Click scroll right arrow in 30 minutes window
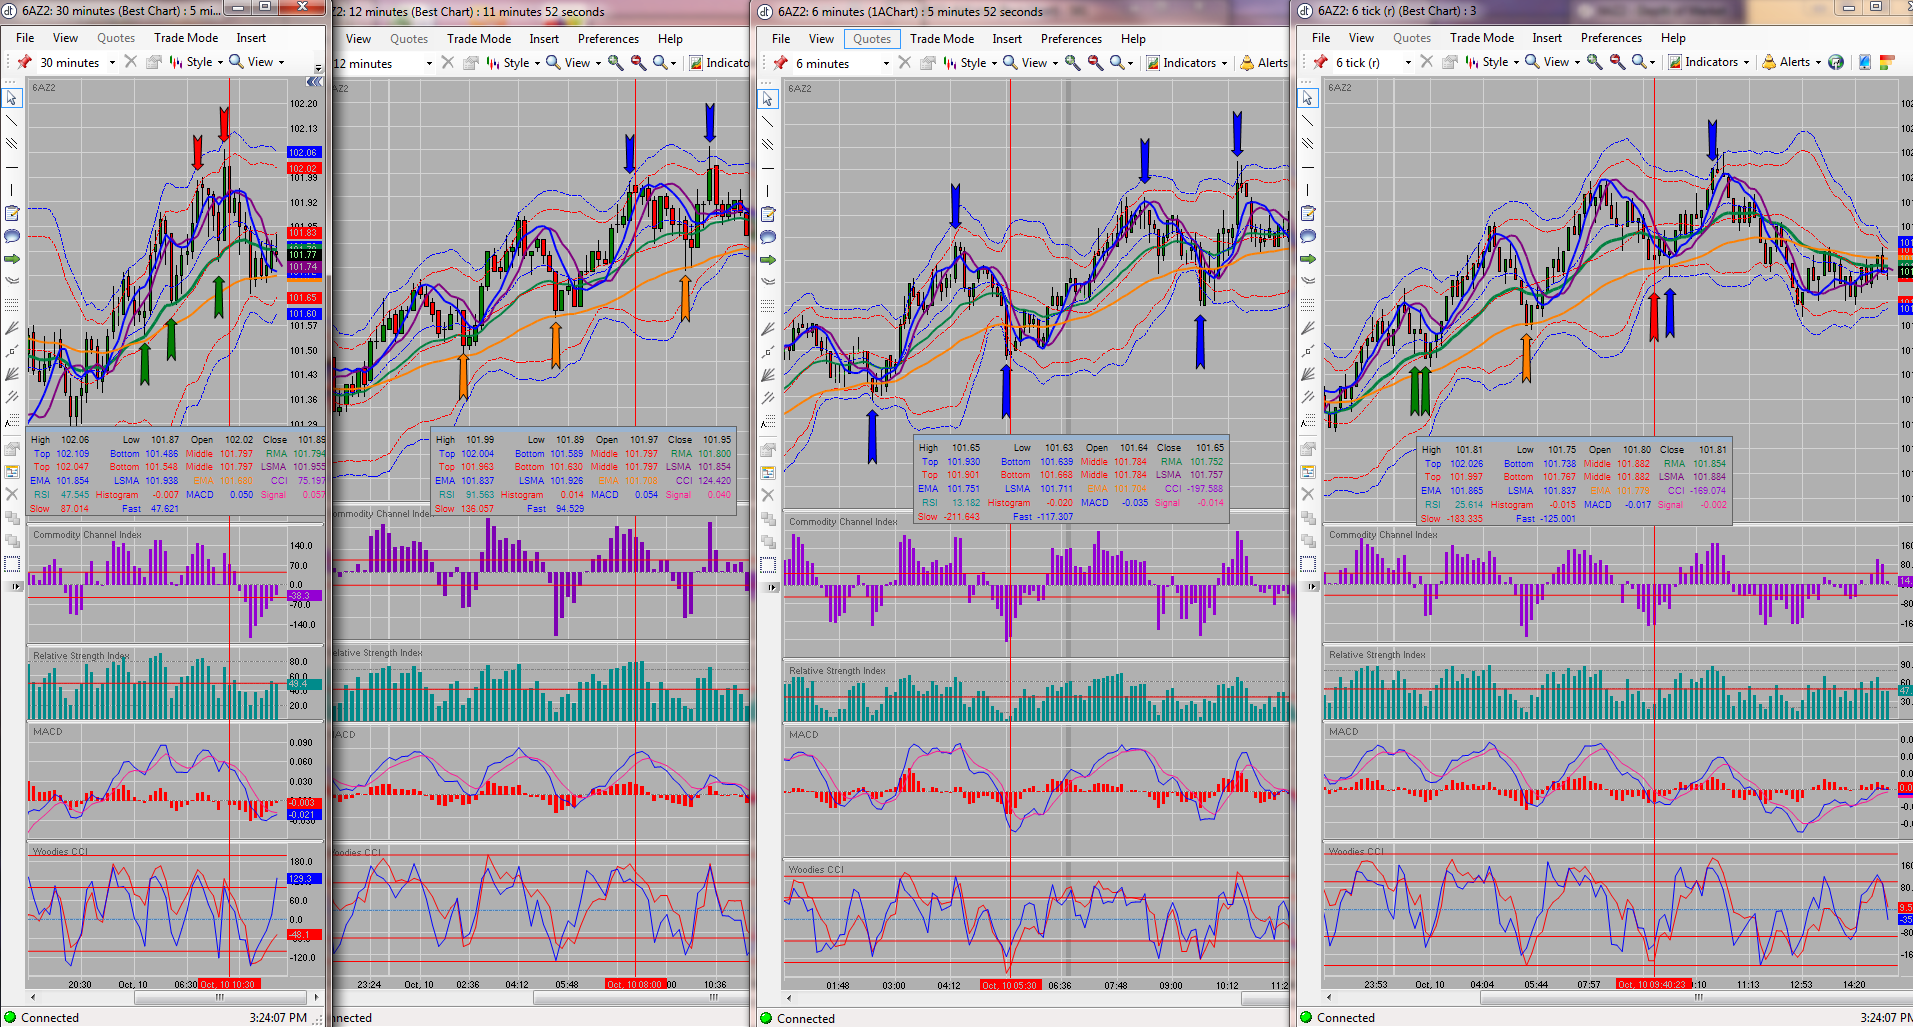This screenshot has width=1913, height=1027. [317, 997]
